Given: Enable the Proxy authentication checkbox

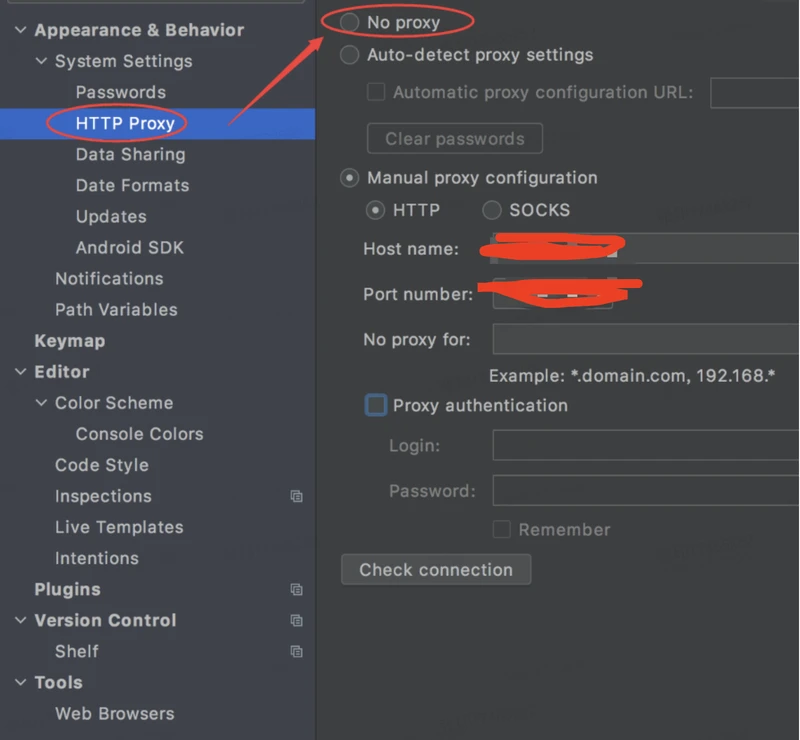Looking at the screenshot, I should tap(376, 405).
